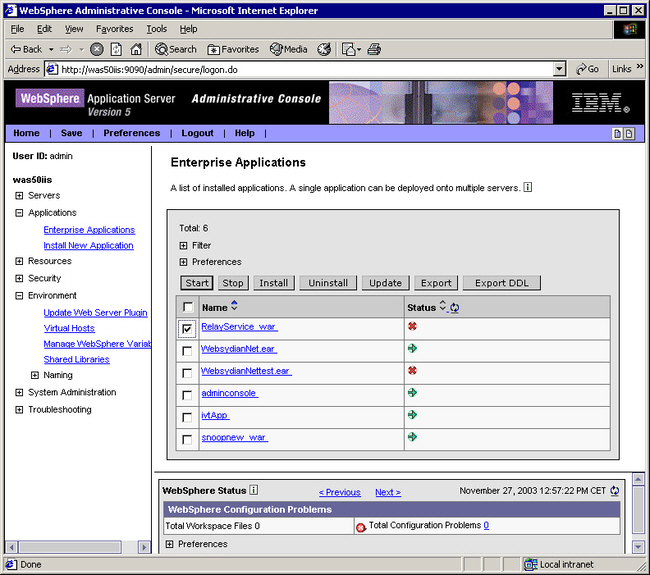The width and height of the screenshot is (650, 575).
Task: Open the browser Help menu
Action: pos(188,29)
